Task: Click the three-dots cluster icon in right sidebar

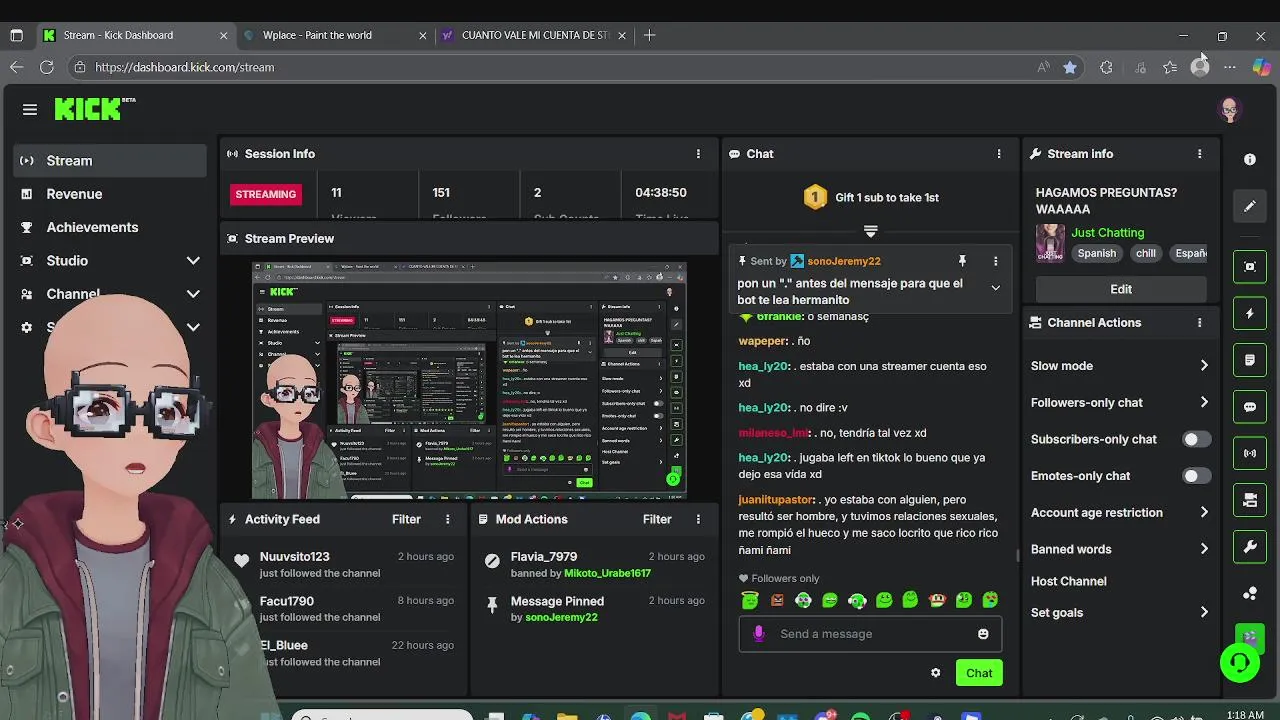Action: pos(1250,594)
